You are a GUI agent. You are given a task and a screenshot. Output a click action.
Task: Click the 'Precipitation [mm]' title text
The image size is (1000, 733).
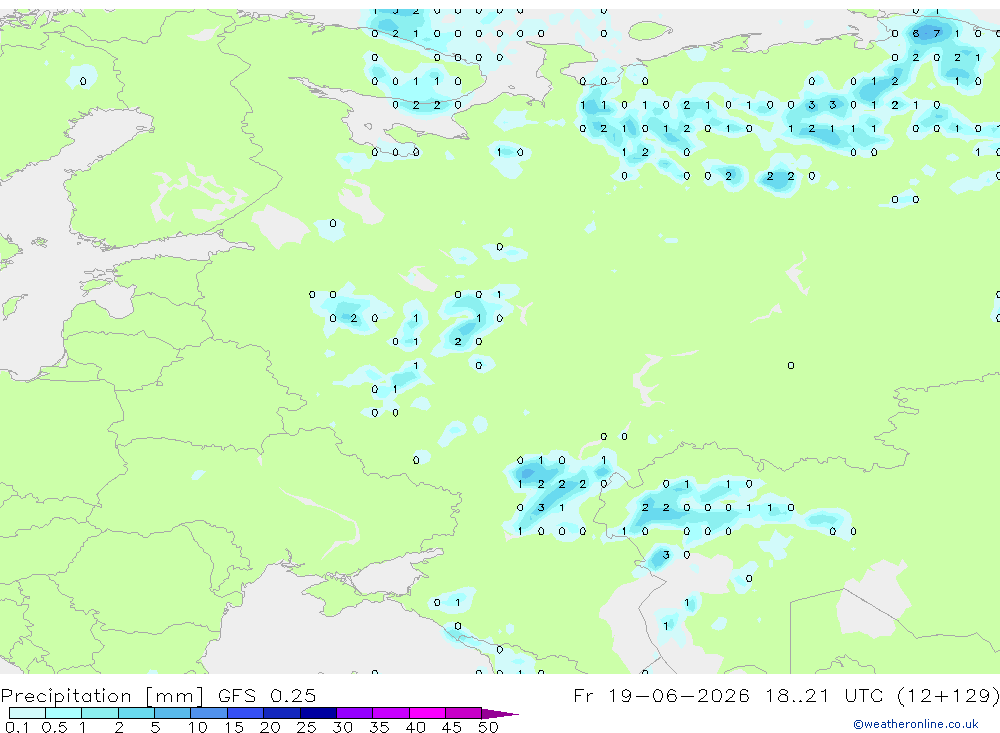[102, 696]
